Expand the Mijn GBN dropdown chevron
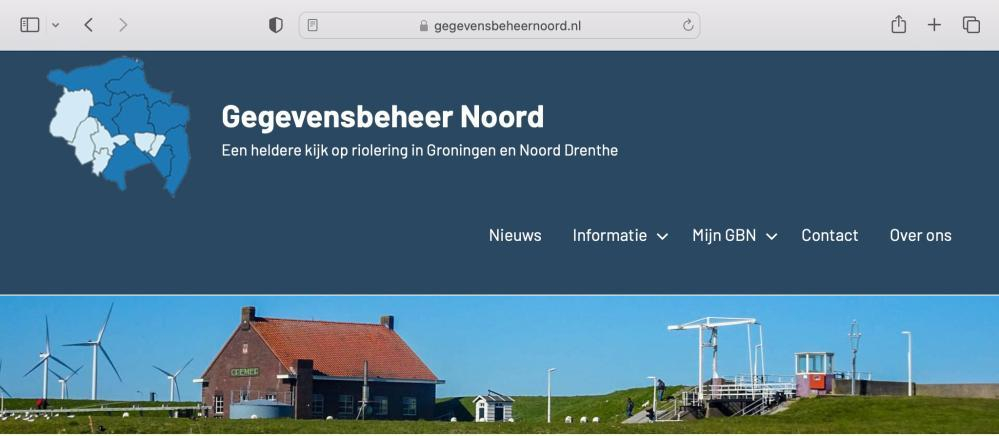Viewport: 999px width, 436px height. pyautogui.click(x=771, y=236)
